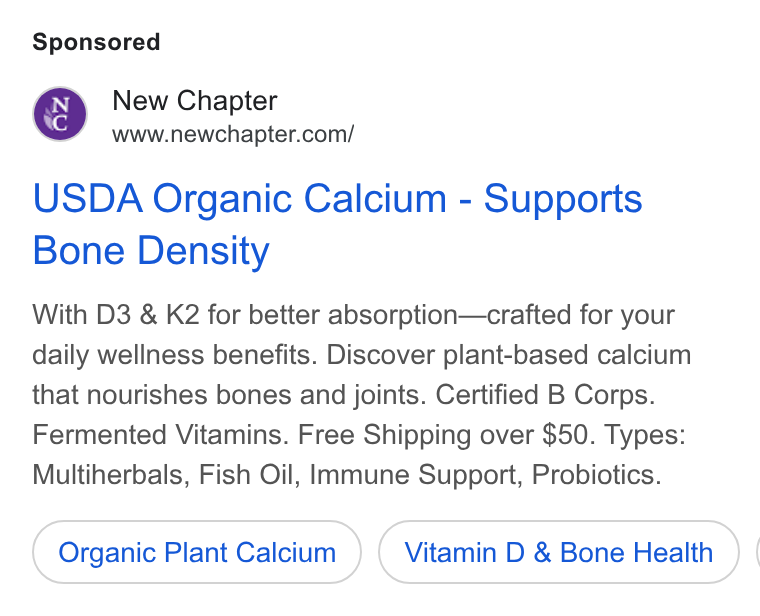Click 'that nourishes bones and joints' text
The height and width of the screenshot is (616, 760).
coord(229,395)
